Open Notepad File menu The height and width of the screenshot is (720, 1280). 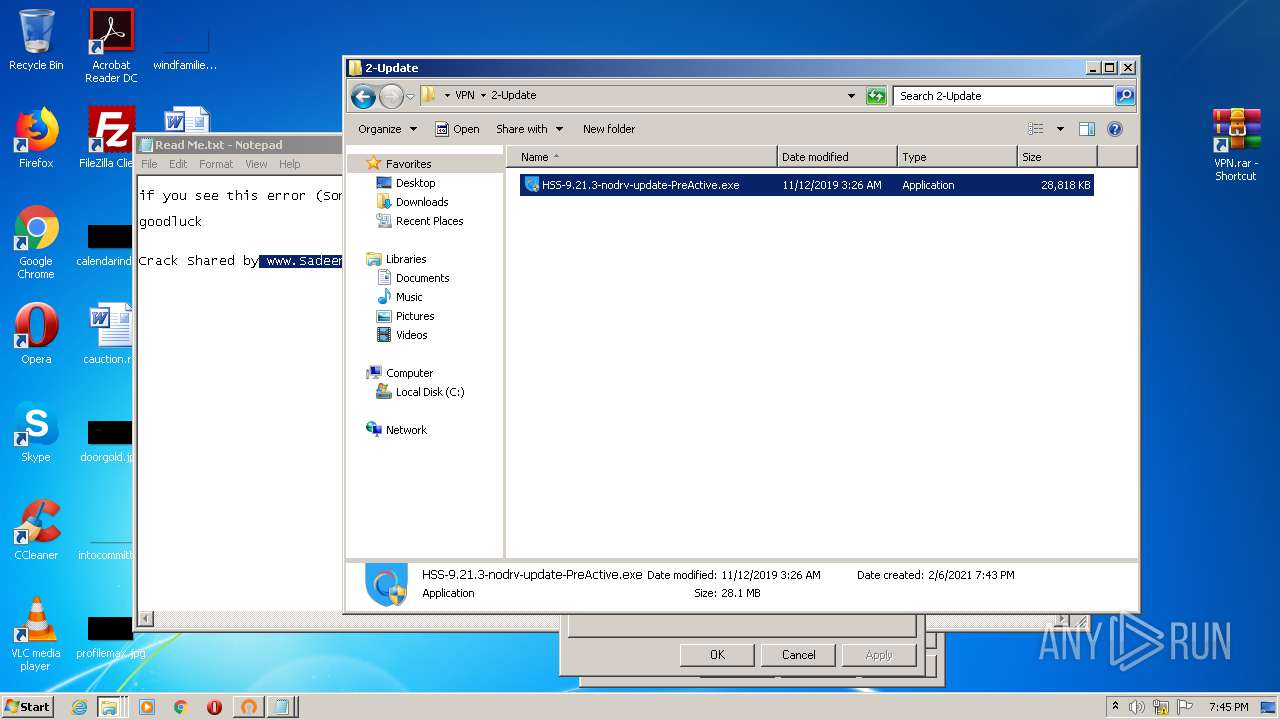coord(149,164)
